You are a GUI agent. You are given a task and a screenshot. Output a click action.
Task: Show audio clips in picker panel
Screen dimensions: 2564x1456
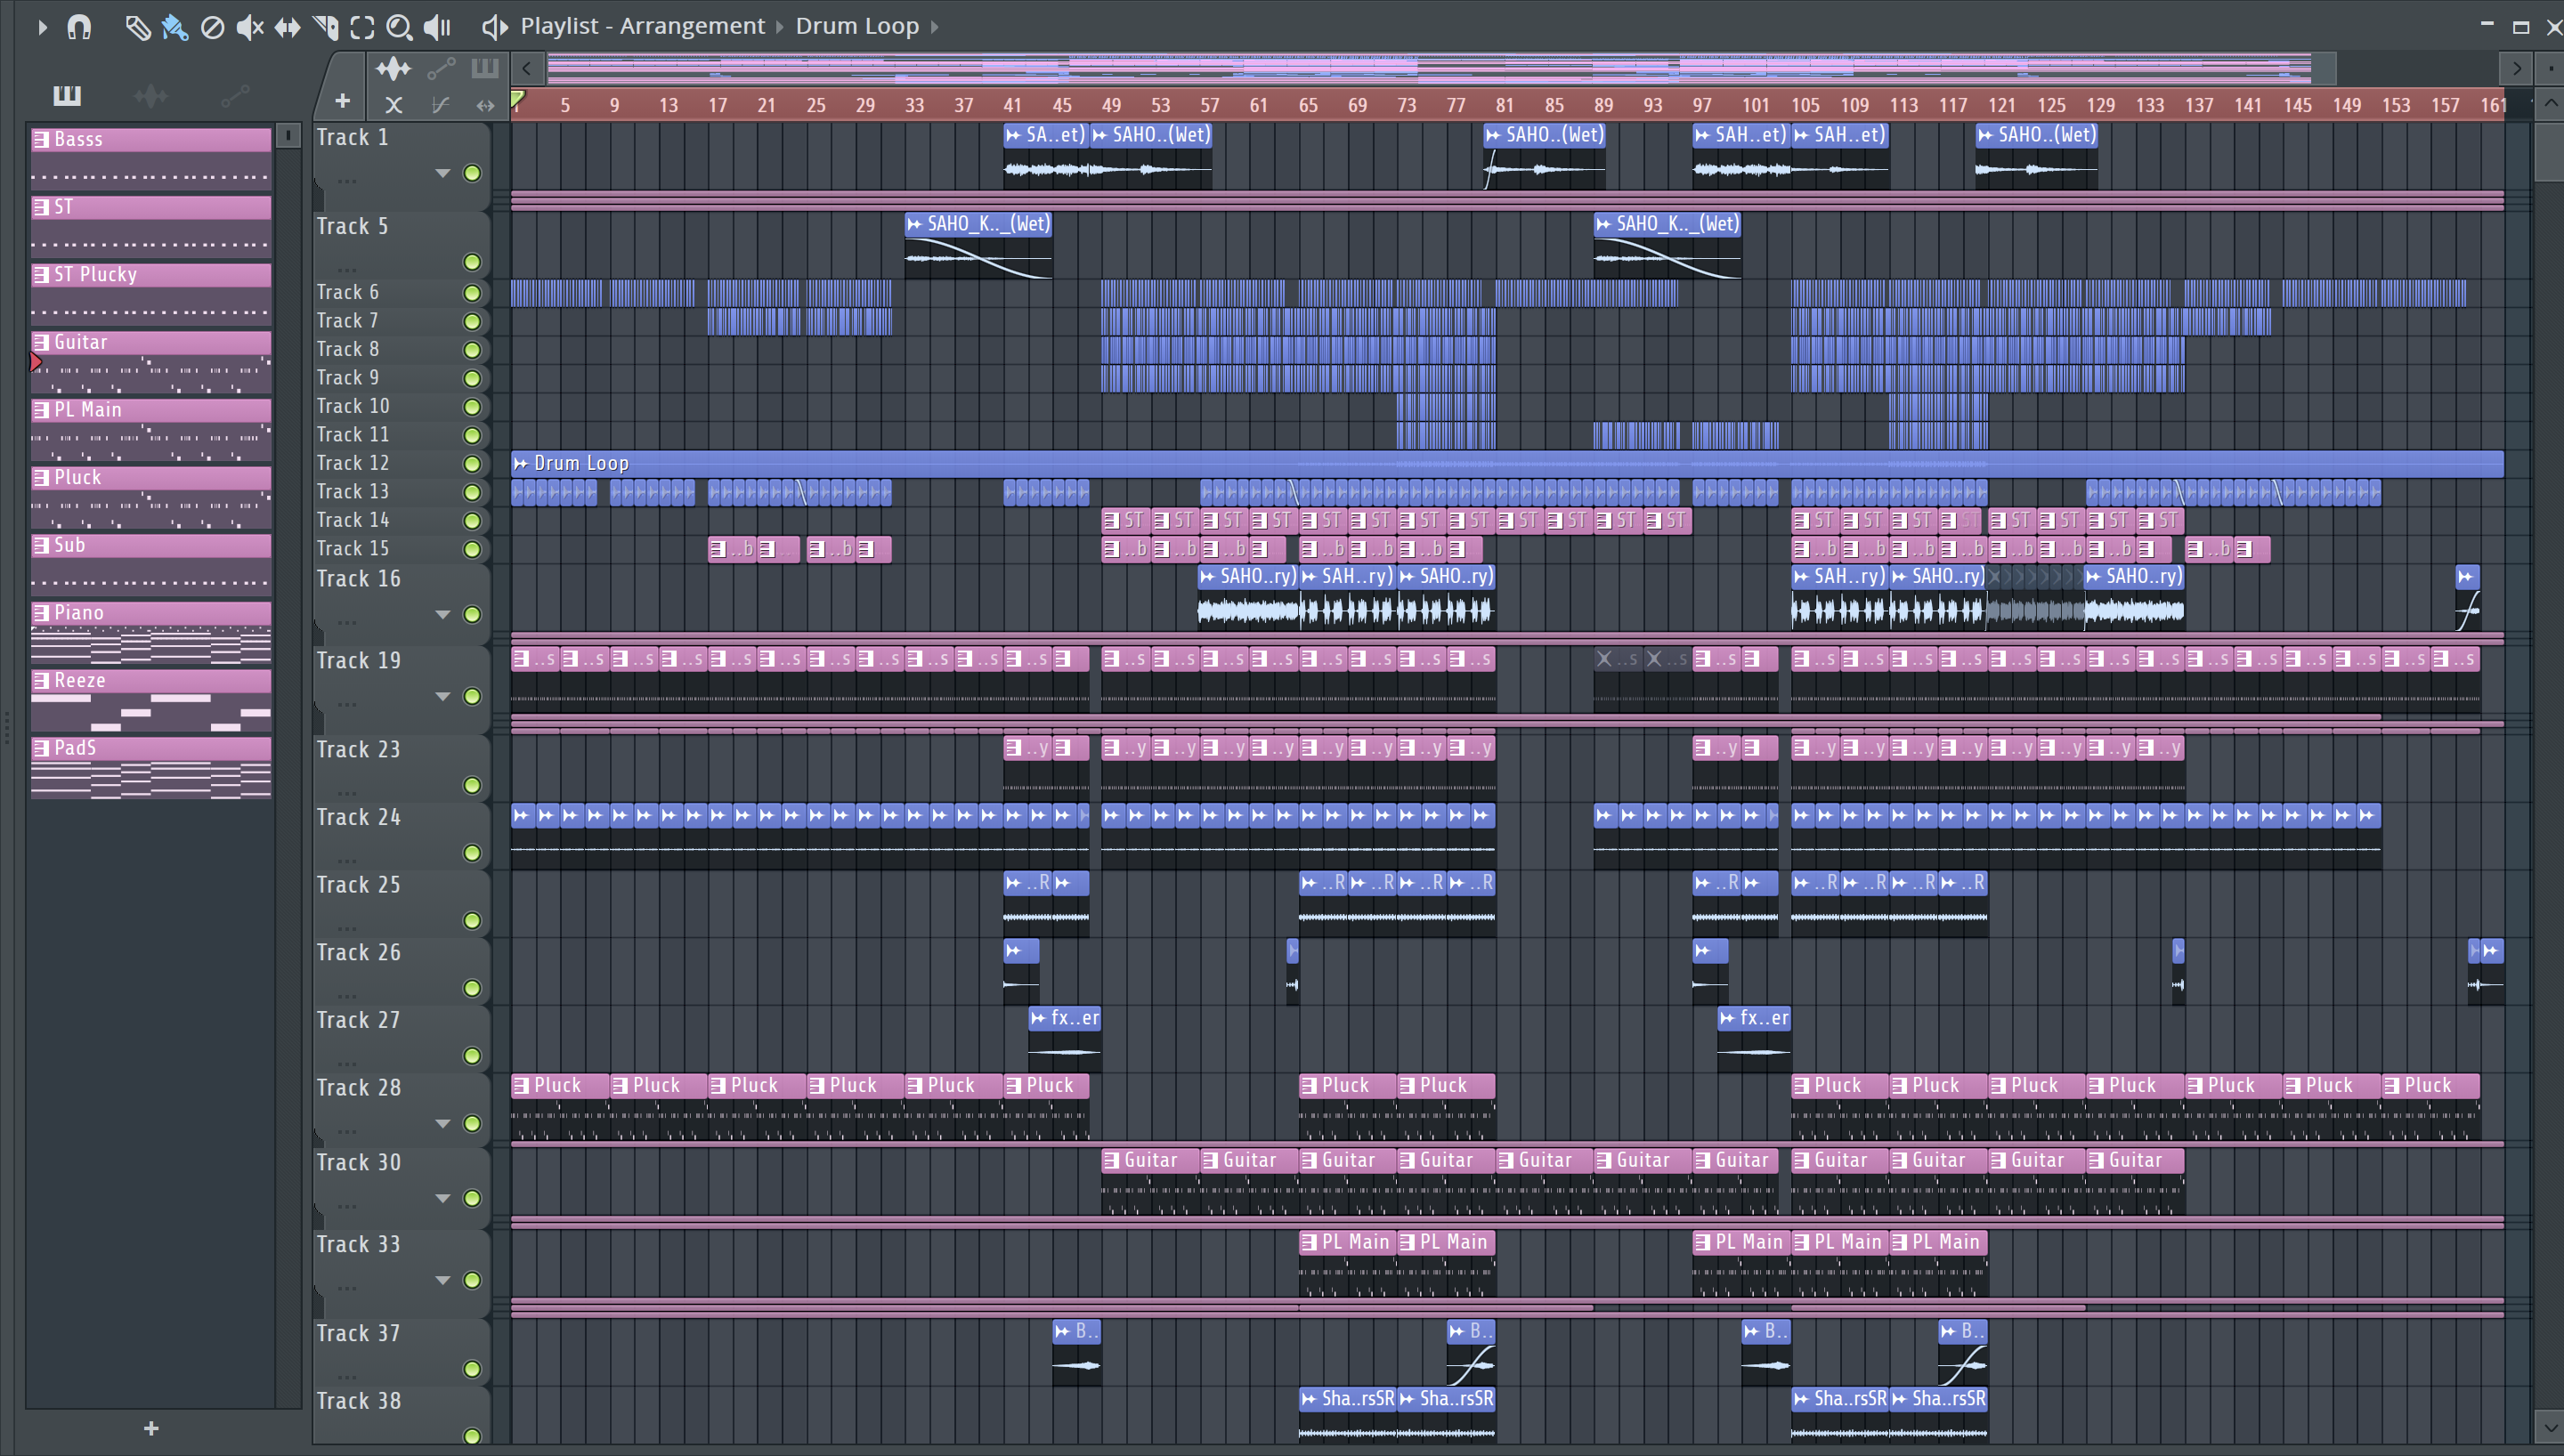(151, 95)
